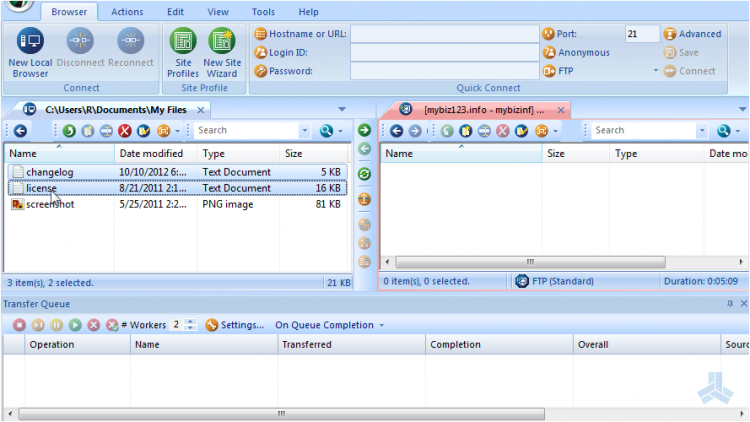
Task: Open the Help ribbon tab
Action: pos(309,12)
